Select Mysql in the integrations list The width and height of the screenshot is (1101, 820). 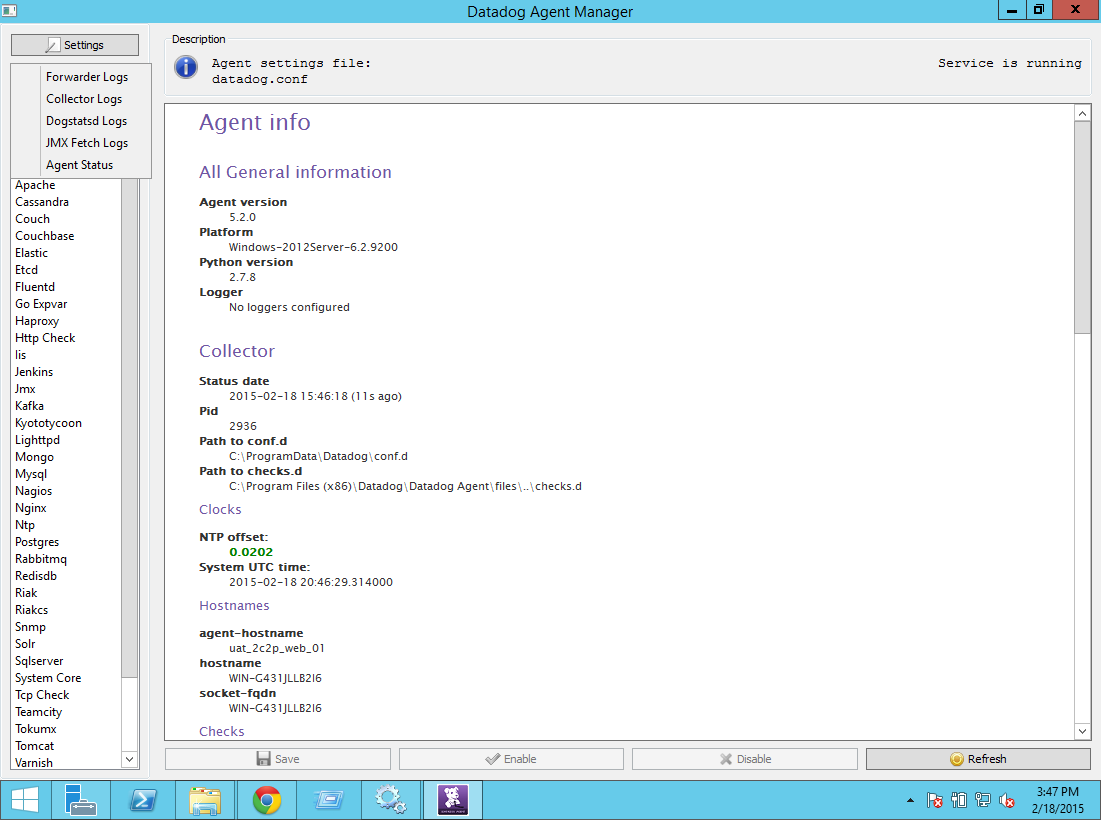[31, 474]
